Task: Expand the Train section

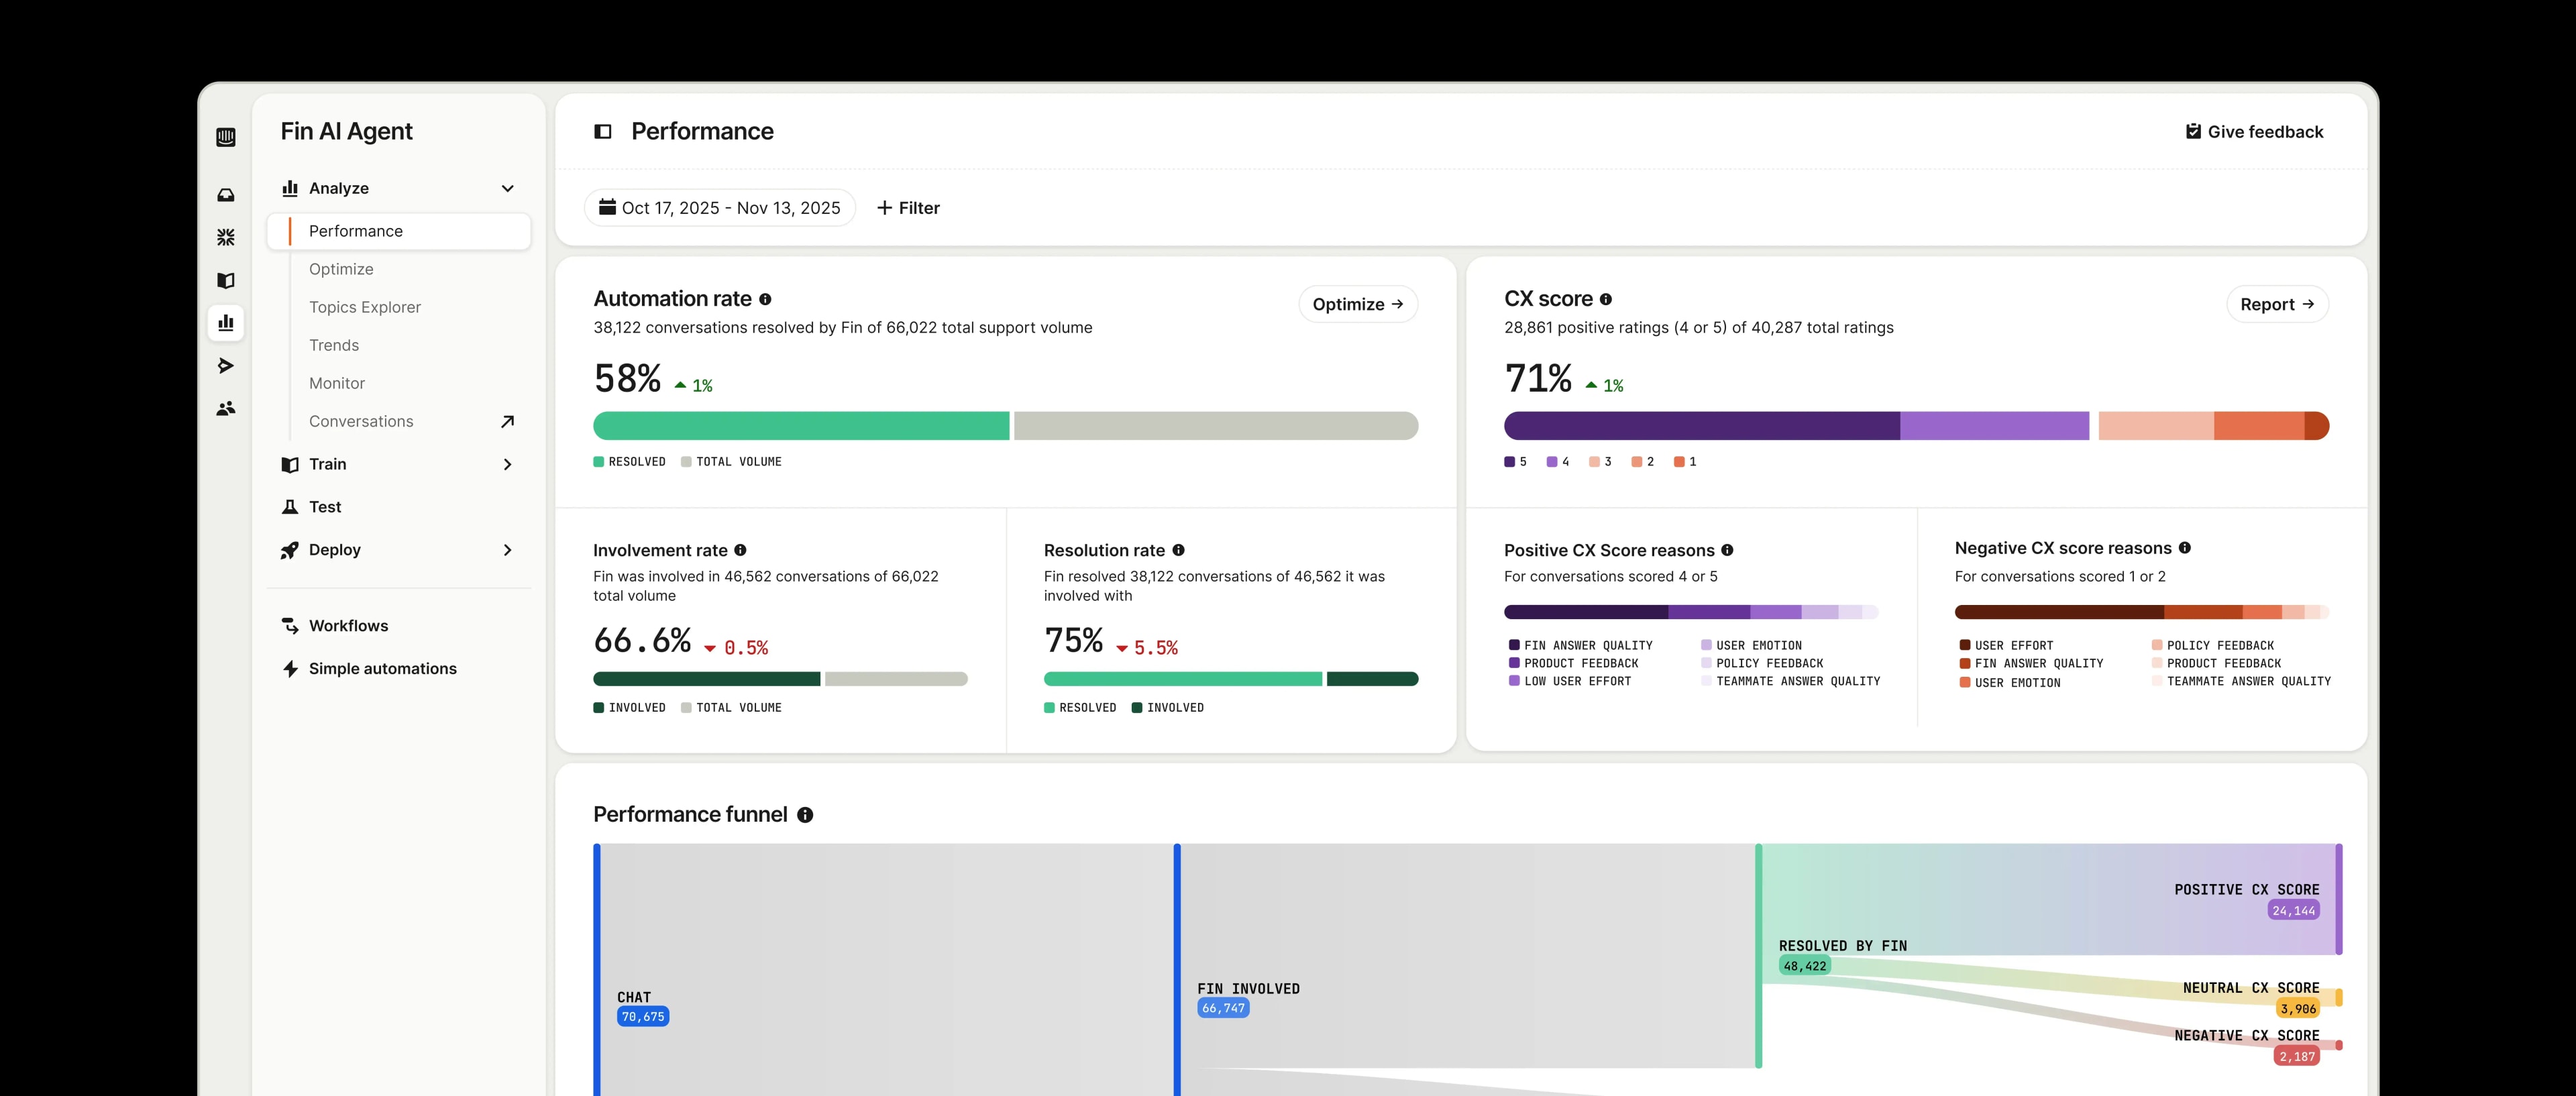Action: tap(508, 464)
